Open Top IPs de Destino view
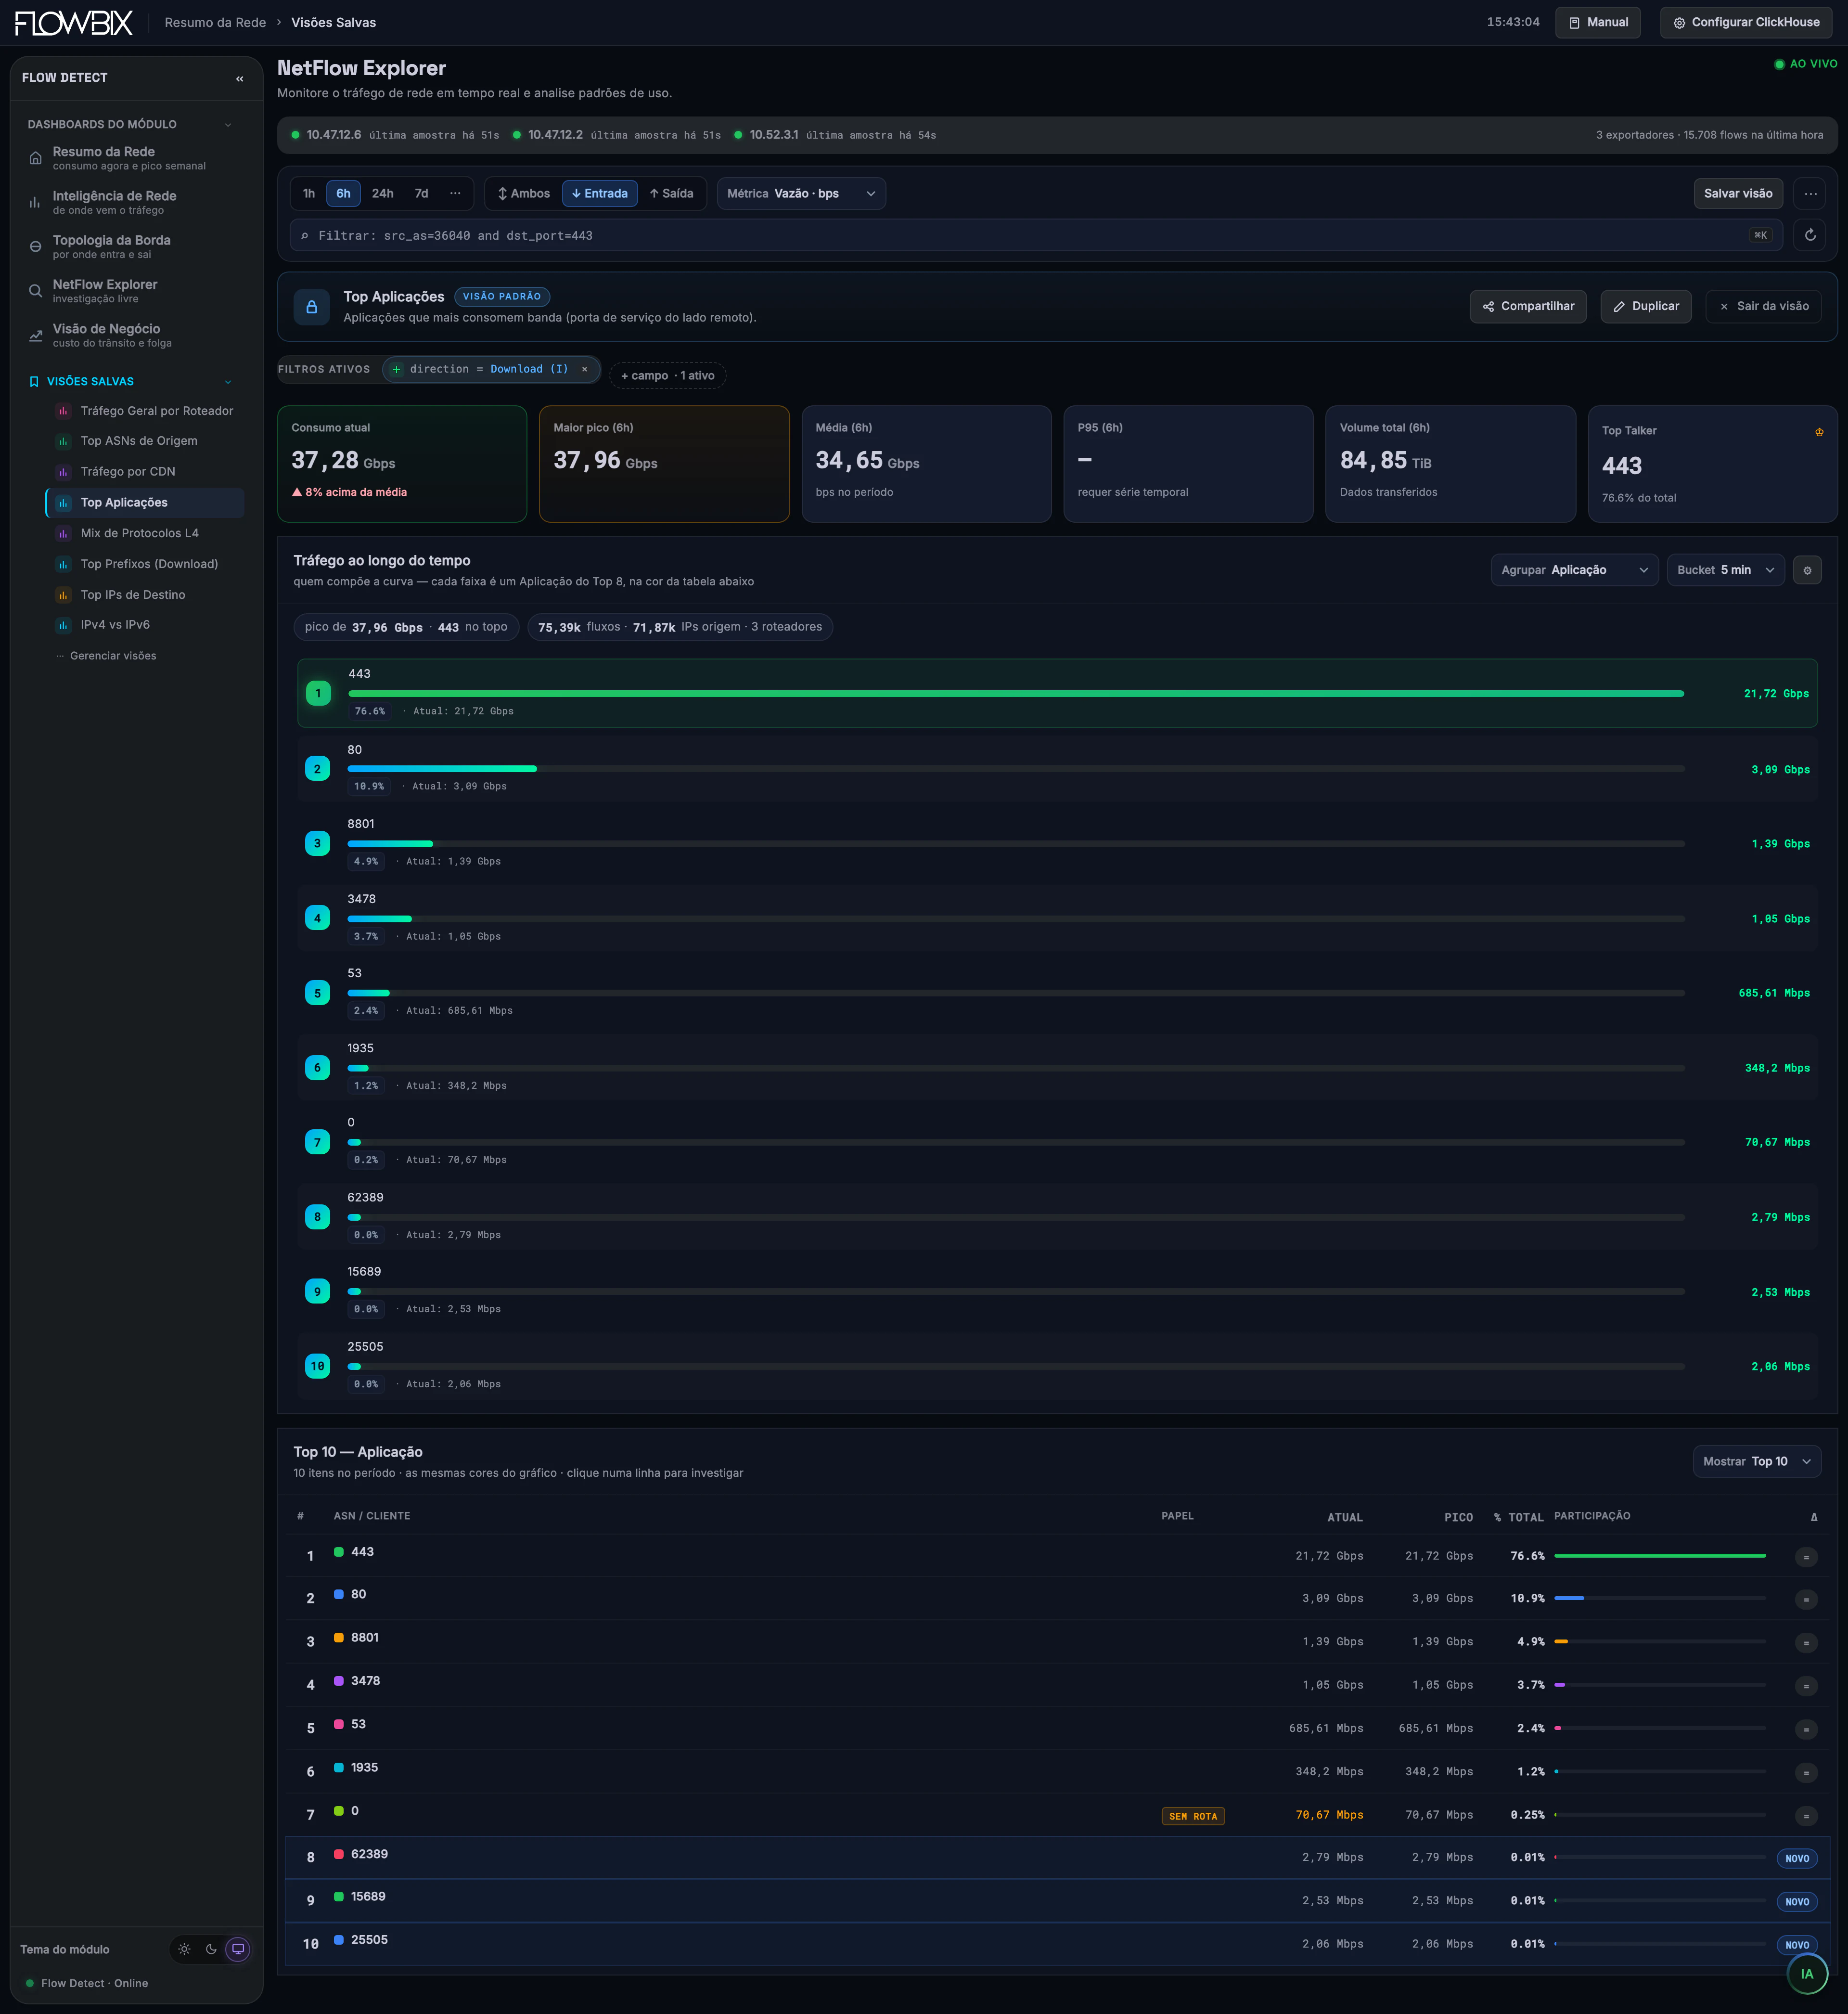The image size is (1848, 2014). pos(146,595)
